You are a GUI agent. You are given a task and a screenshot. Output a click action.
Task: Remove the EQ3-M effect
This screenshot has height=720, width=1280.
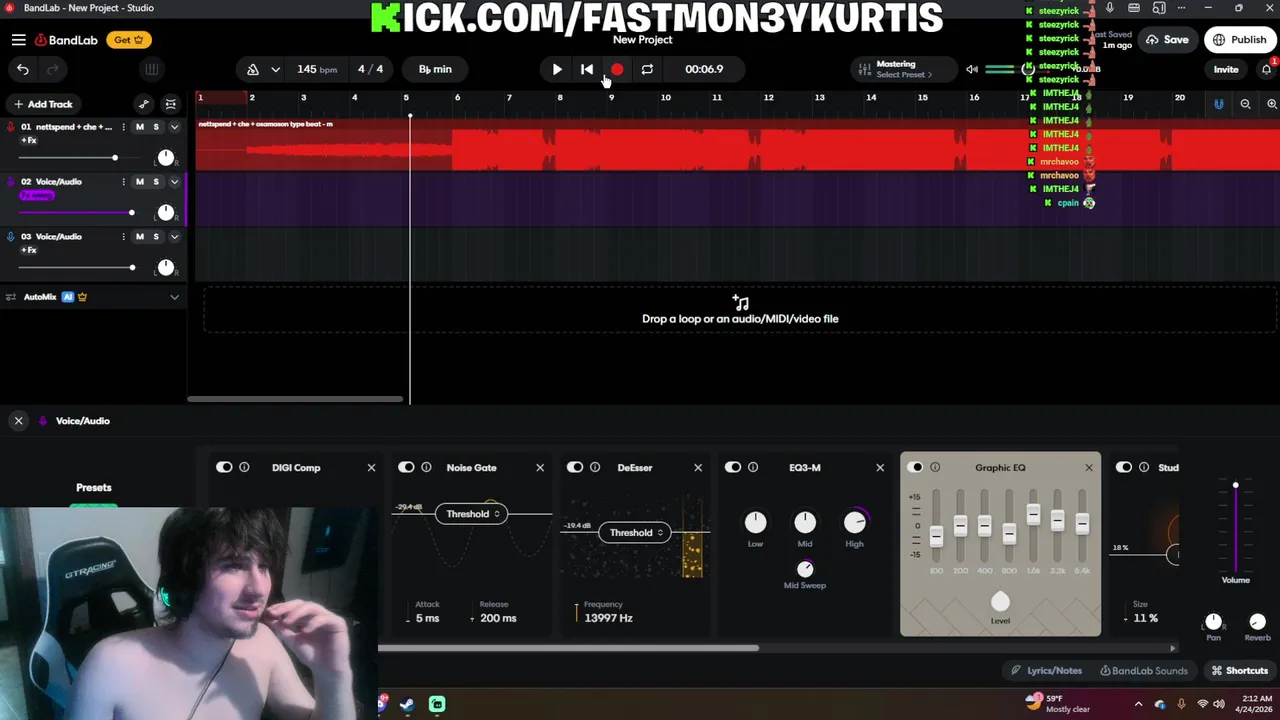coord(880,467)
